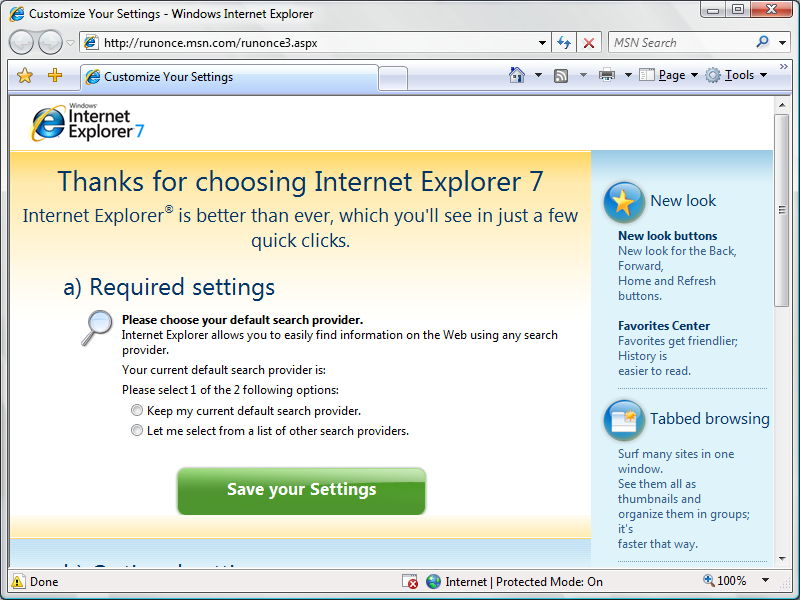Click the MSN Search magnifier icon
Viewport: 800px width, 600px height.
(763, 42)
